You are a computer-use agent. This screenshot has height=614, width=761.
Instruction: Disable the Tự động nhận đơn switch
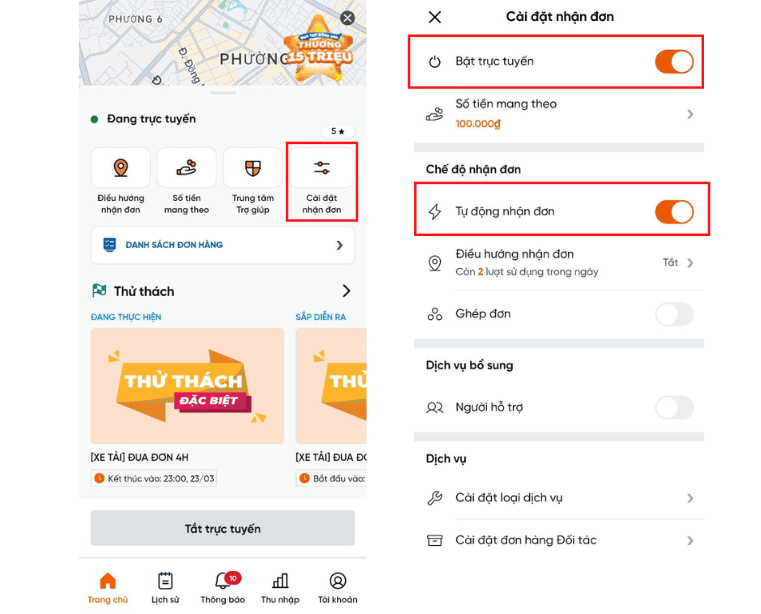[x=674, y=212]
